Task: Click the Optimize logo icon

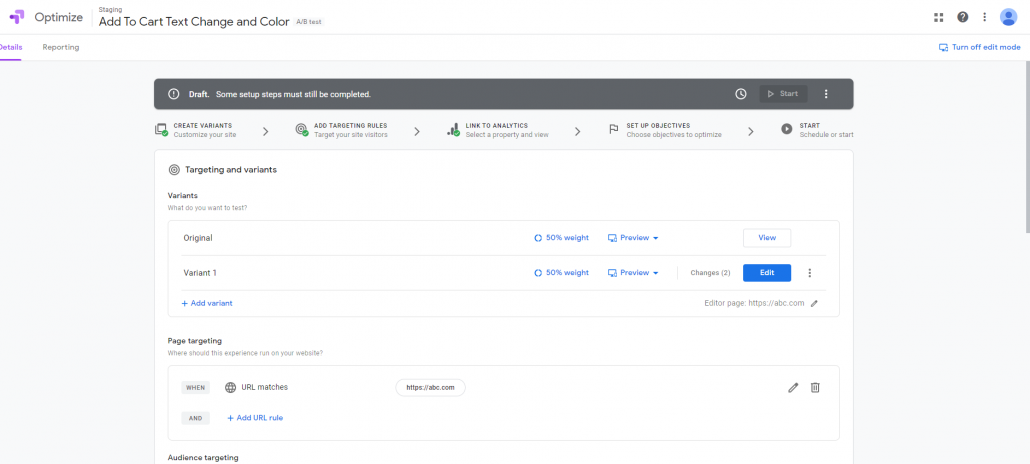Action: (x=16, y=17)
